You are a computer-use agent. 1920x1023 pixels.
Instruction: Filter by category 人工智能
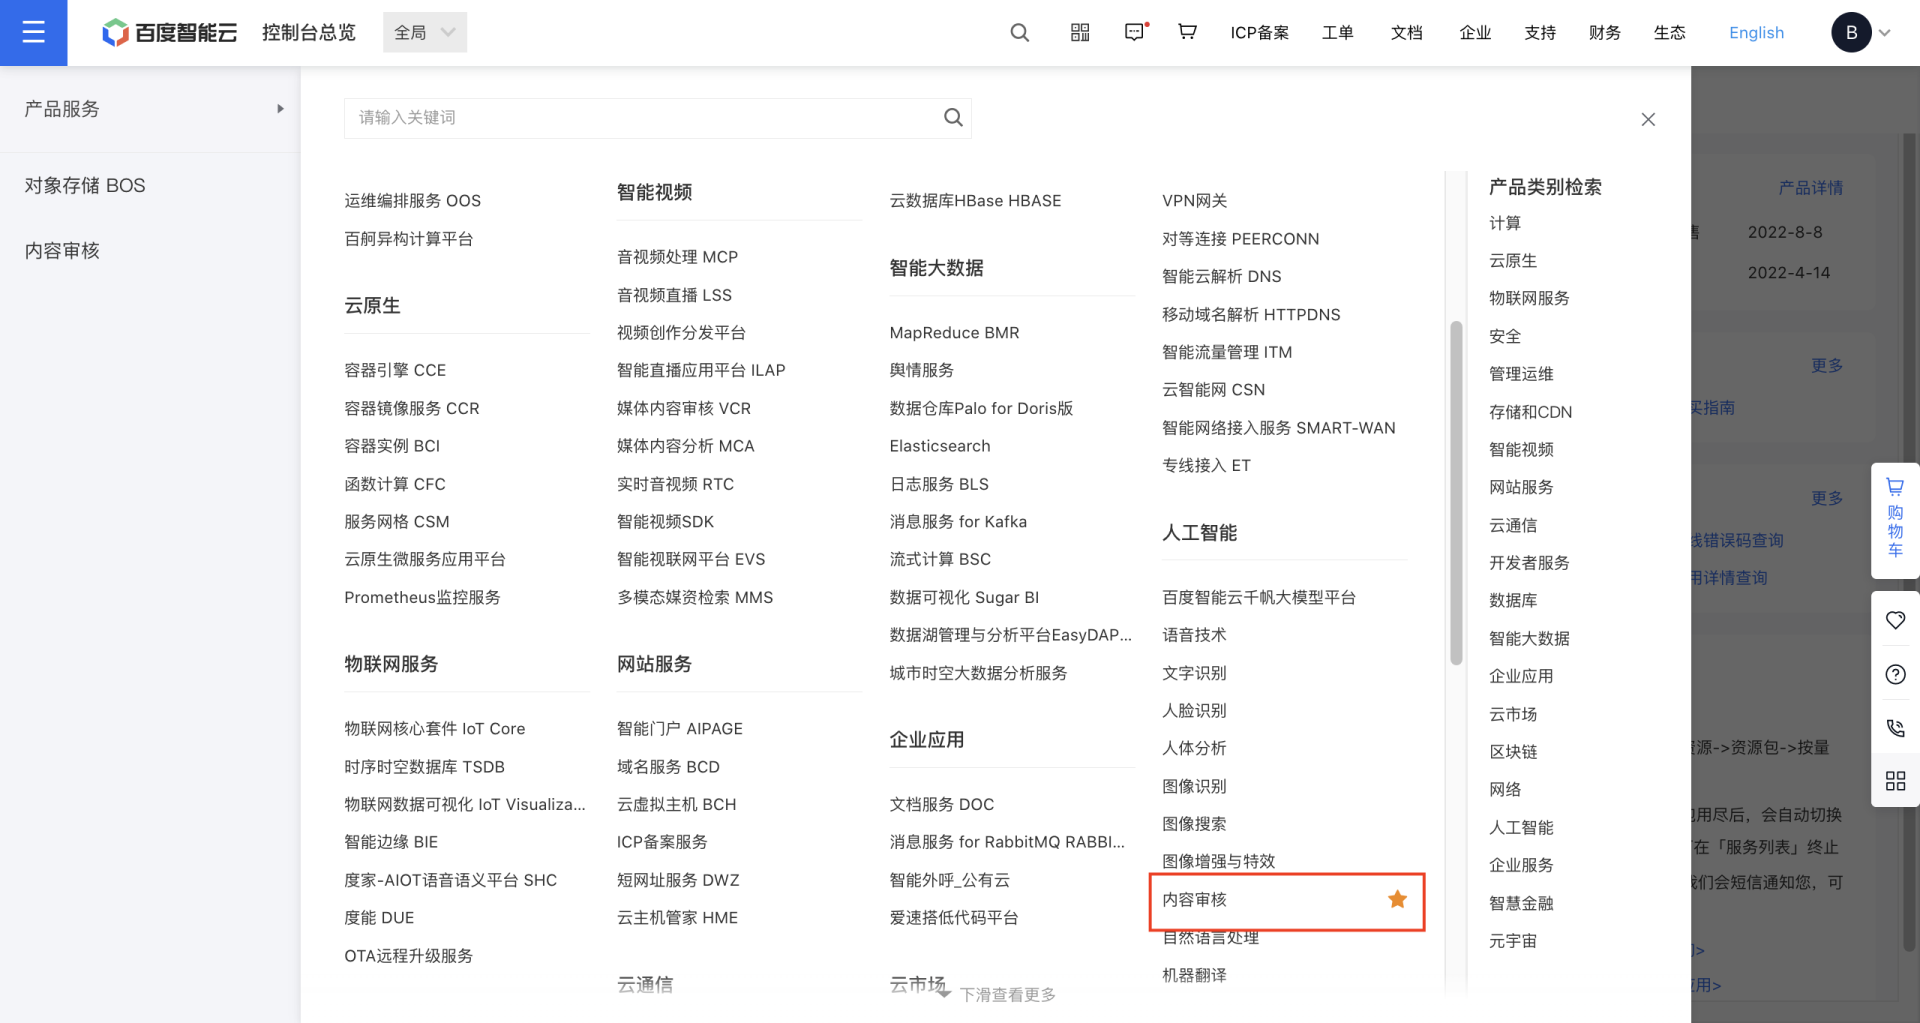(x=1520, y=827)
